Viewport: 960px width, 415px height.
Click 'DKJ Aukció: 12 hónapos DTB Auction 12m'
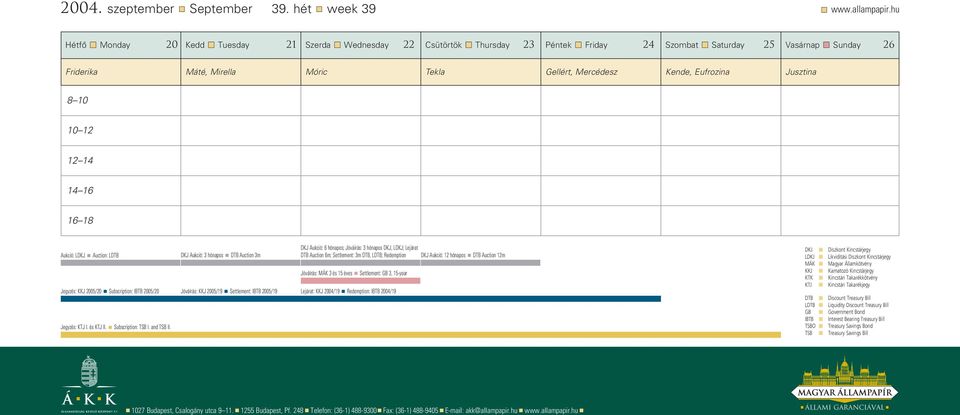pos(463,255)
